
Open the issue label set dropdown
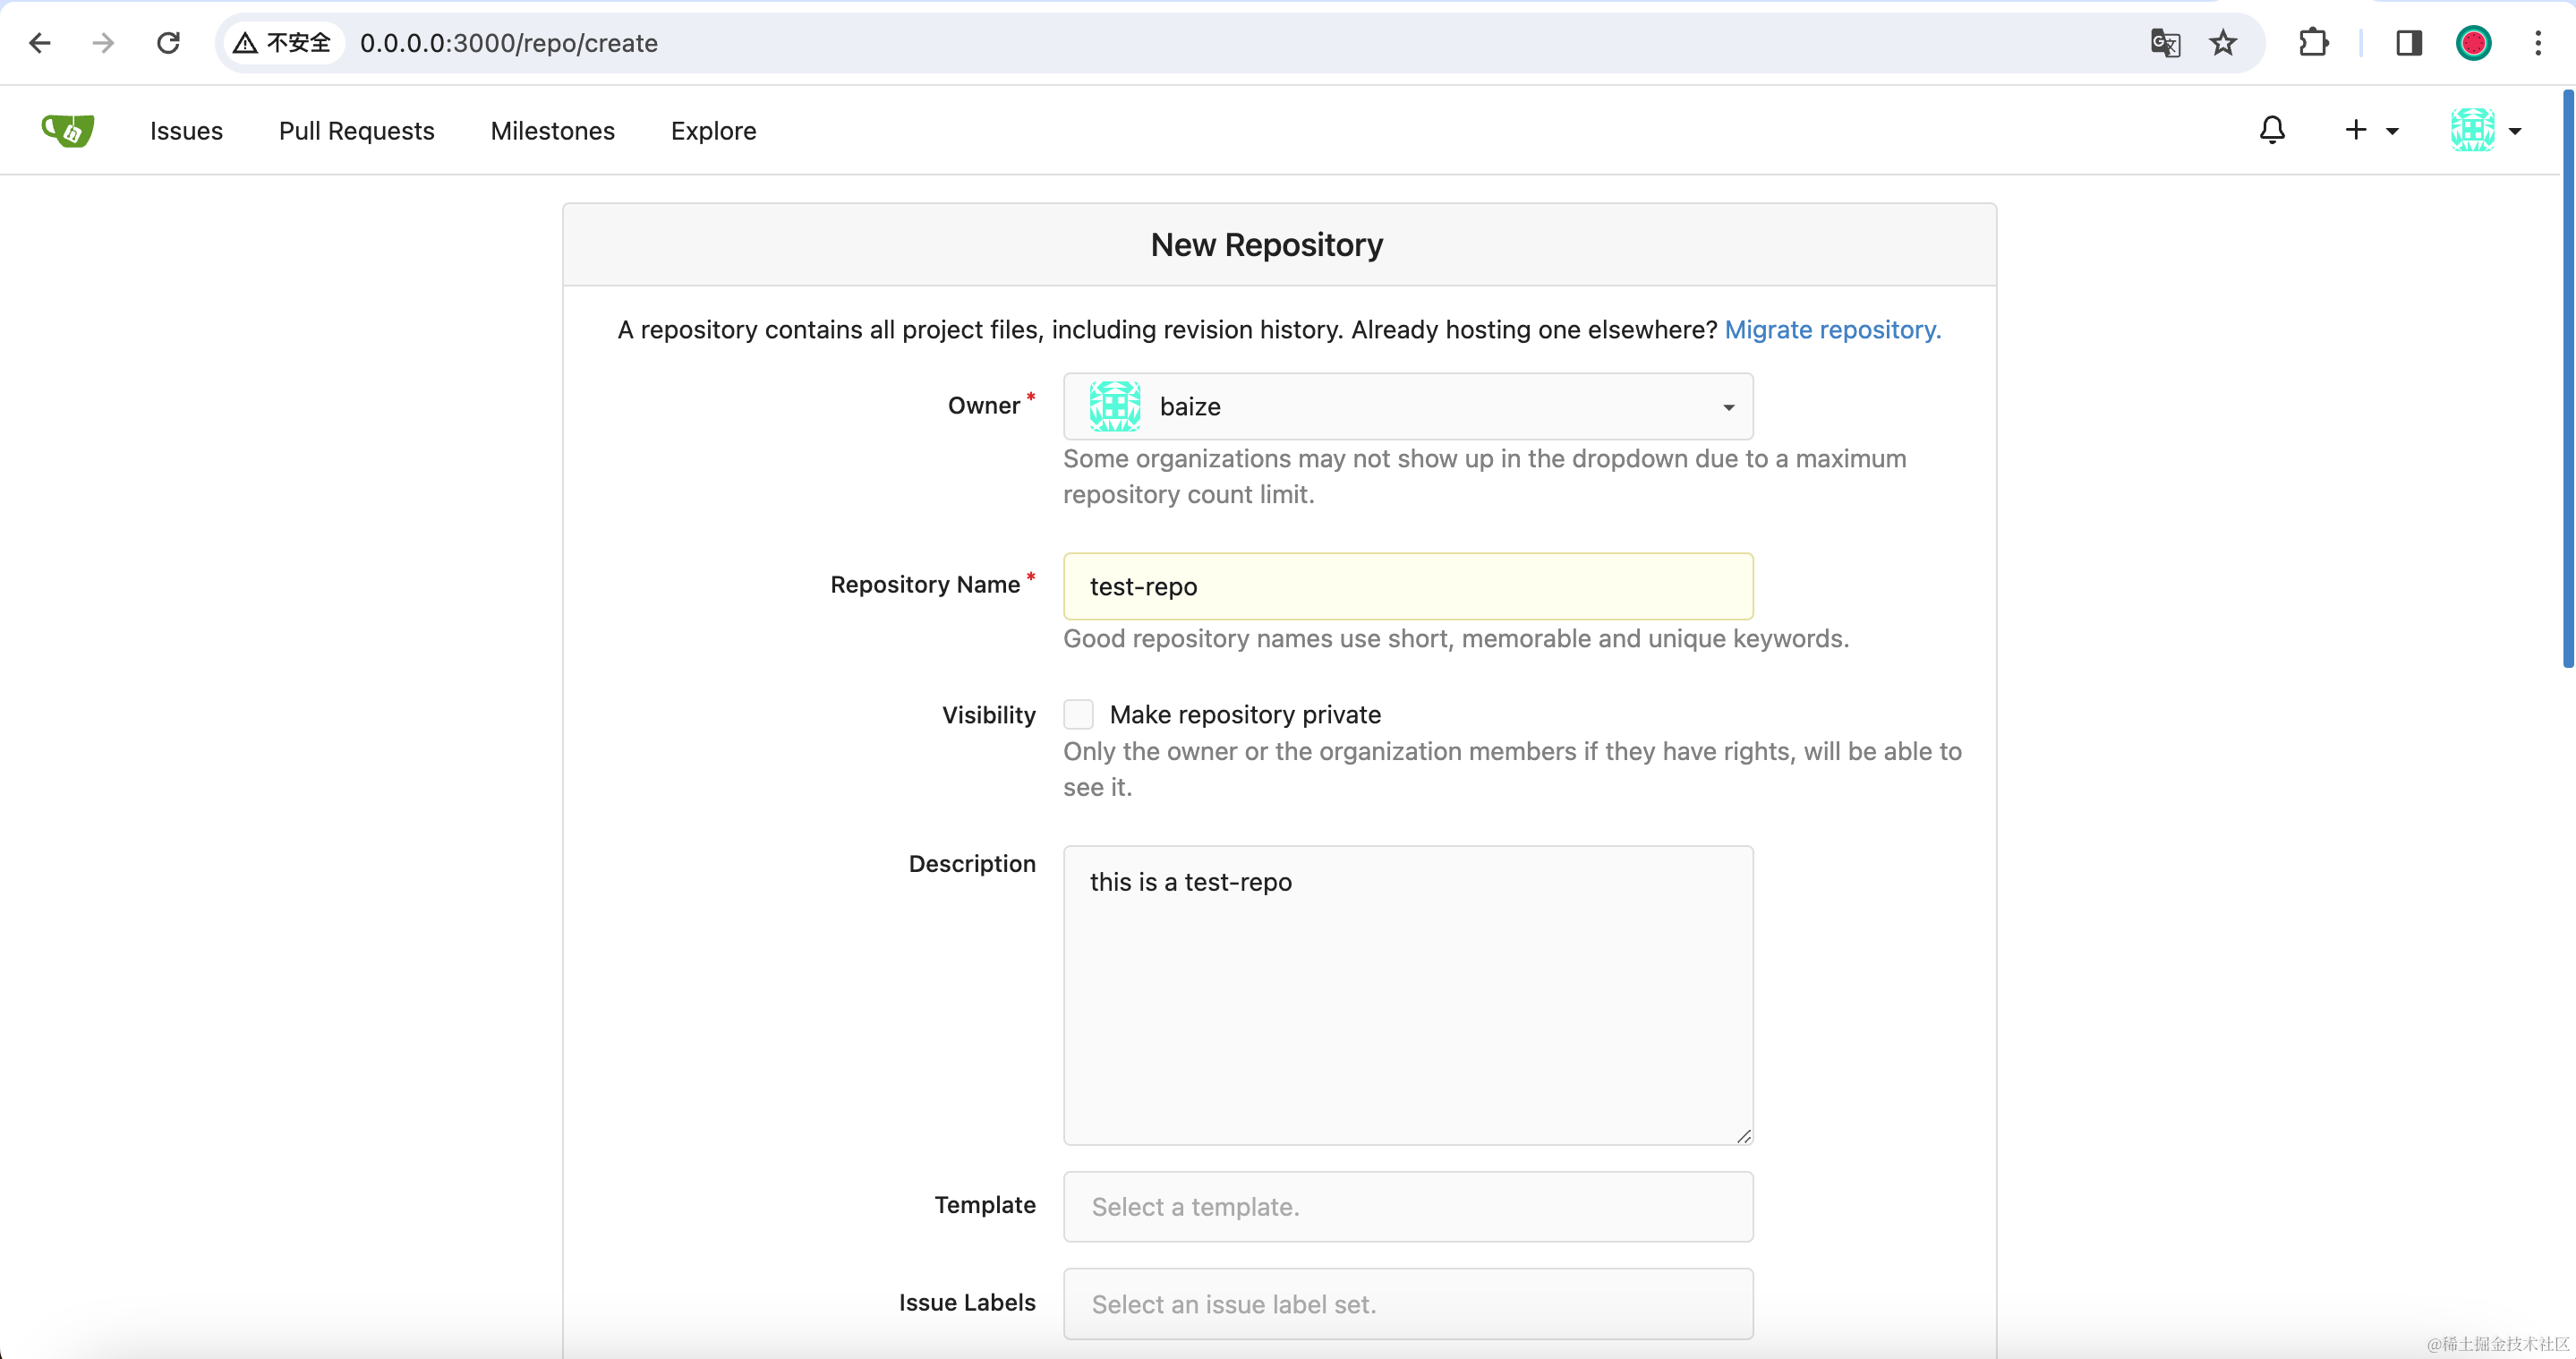(1408, 1303)
